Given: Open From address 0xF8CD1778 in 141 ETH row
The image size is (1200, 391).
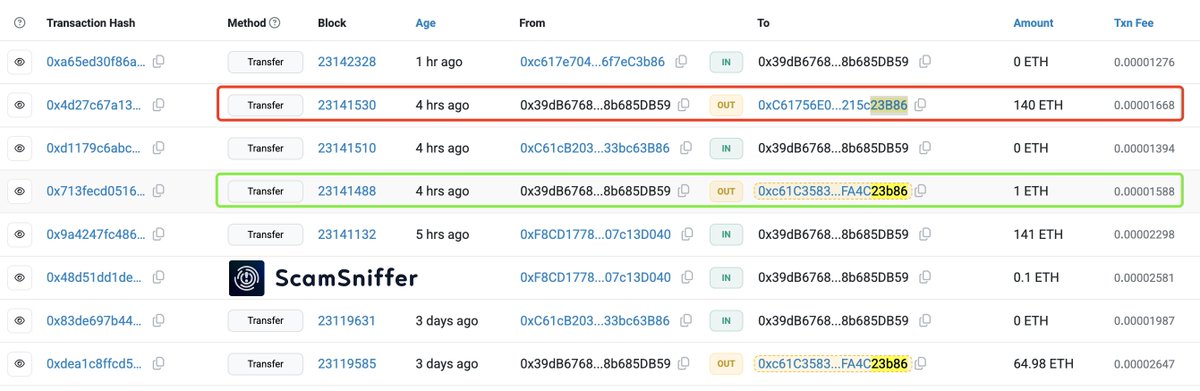Looking at the screenshot, I should click(595, 234).
